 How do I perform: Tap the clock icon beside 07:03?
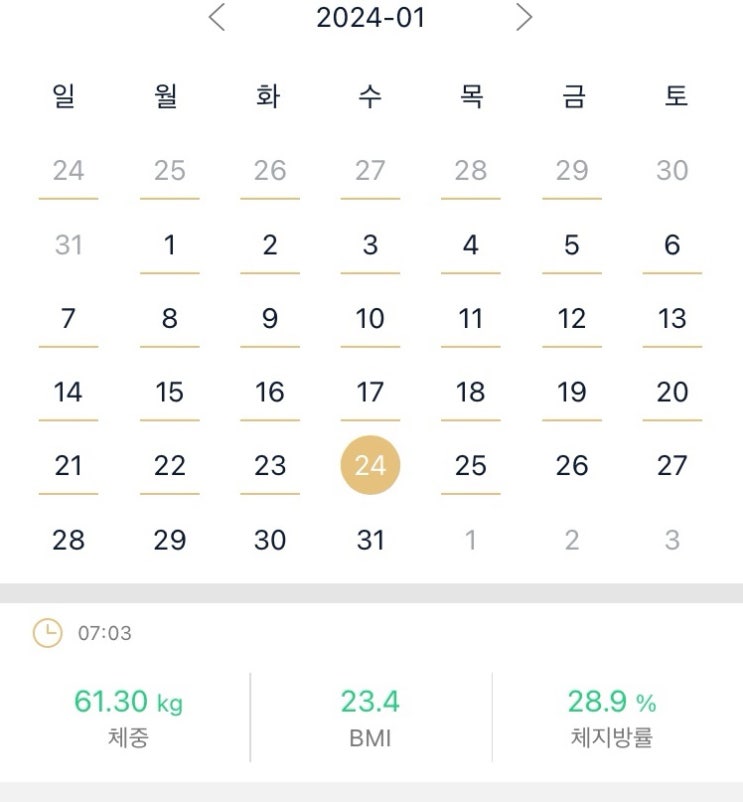(x=47, y=633)
